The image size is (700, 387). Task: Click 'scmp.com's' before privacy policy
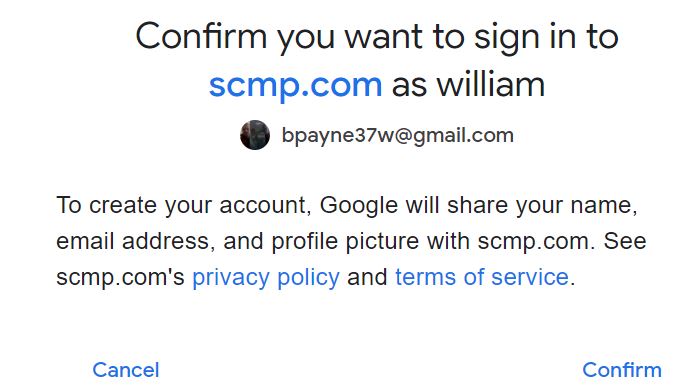[121, 277]
